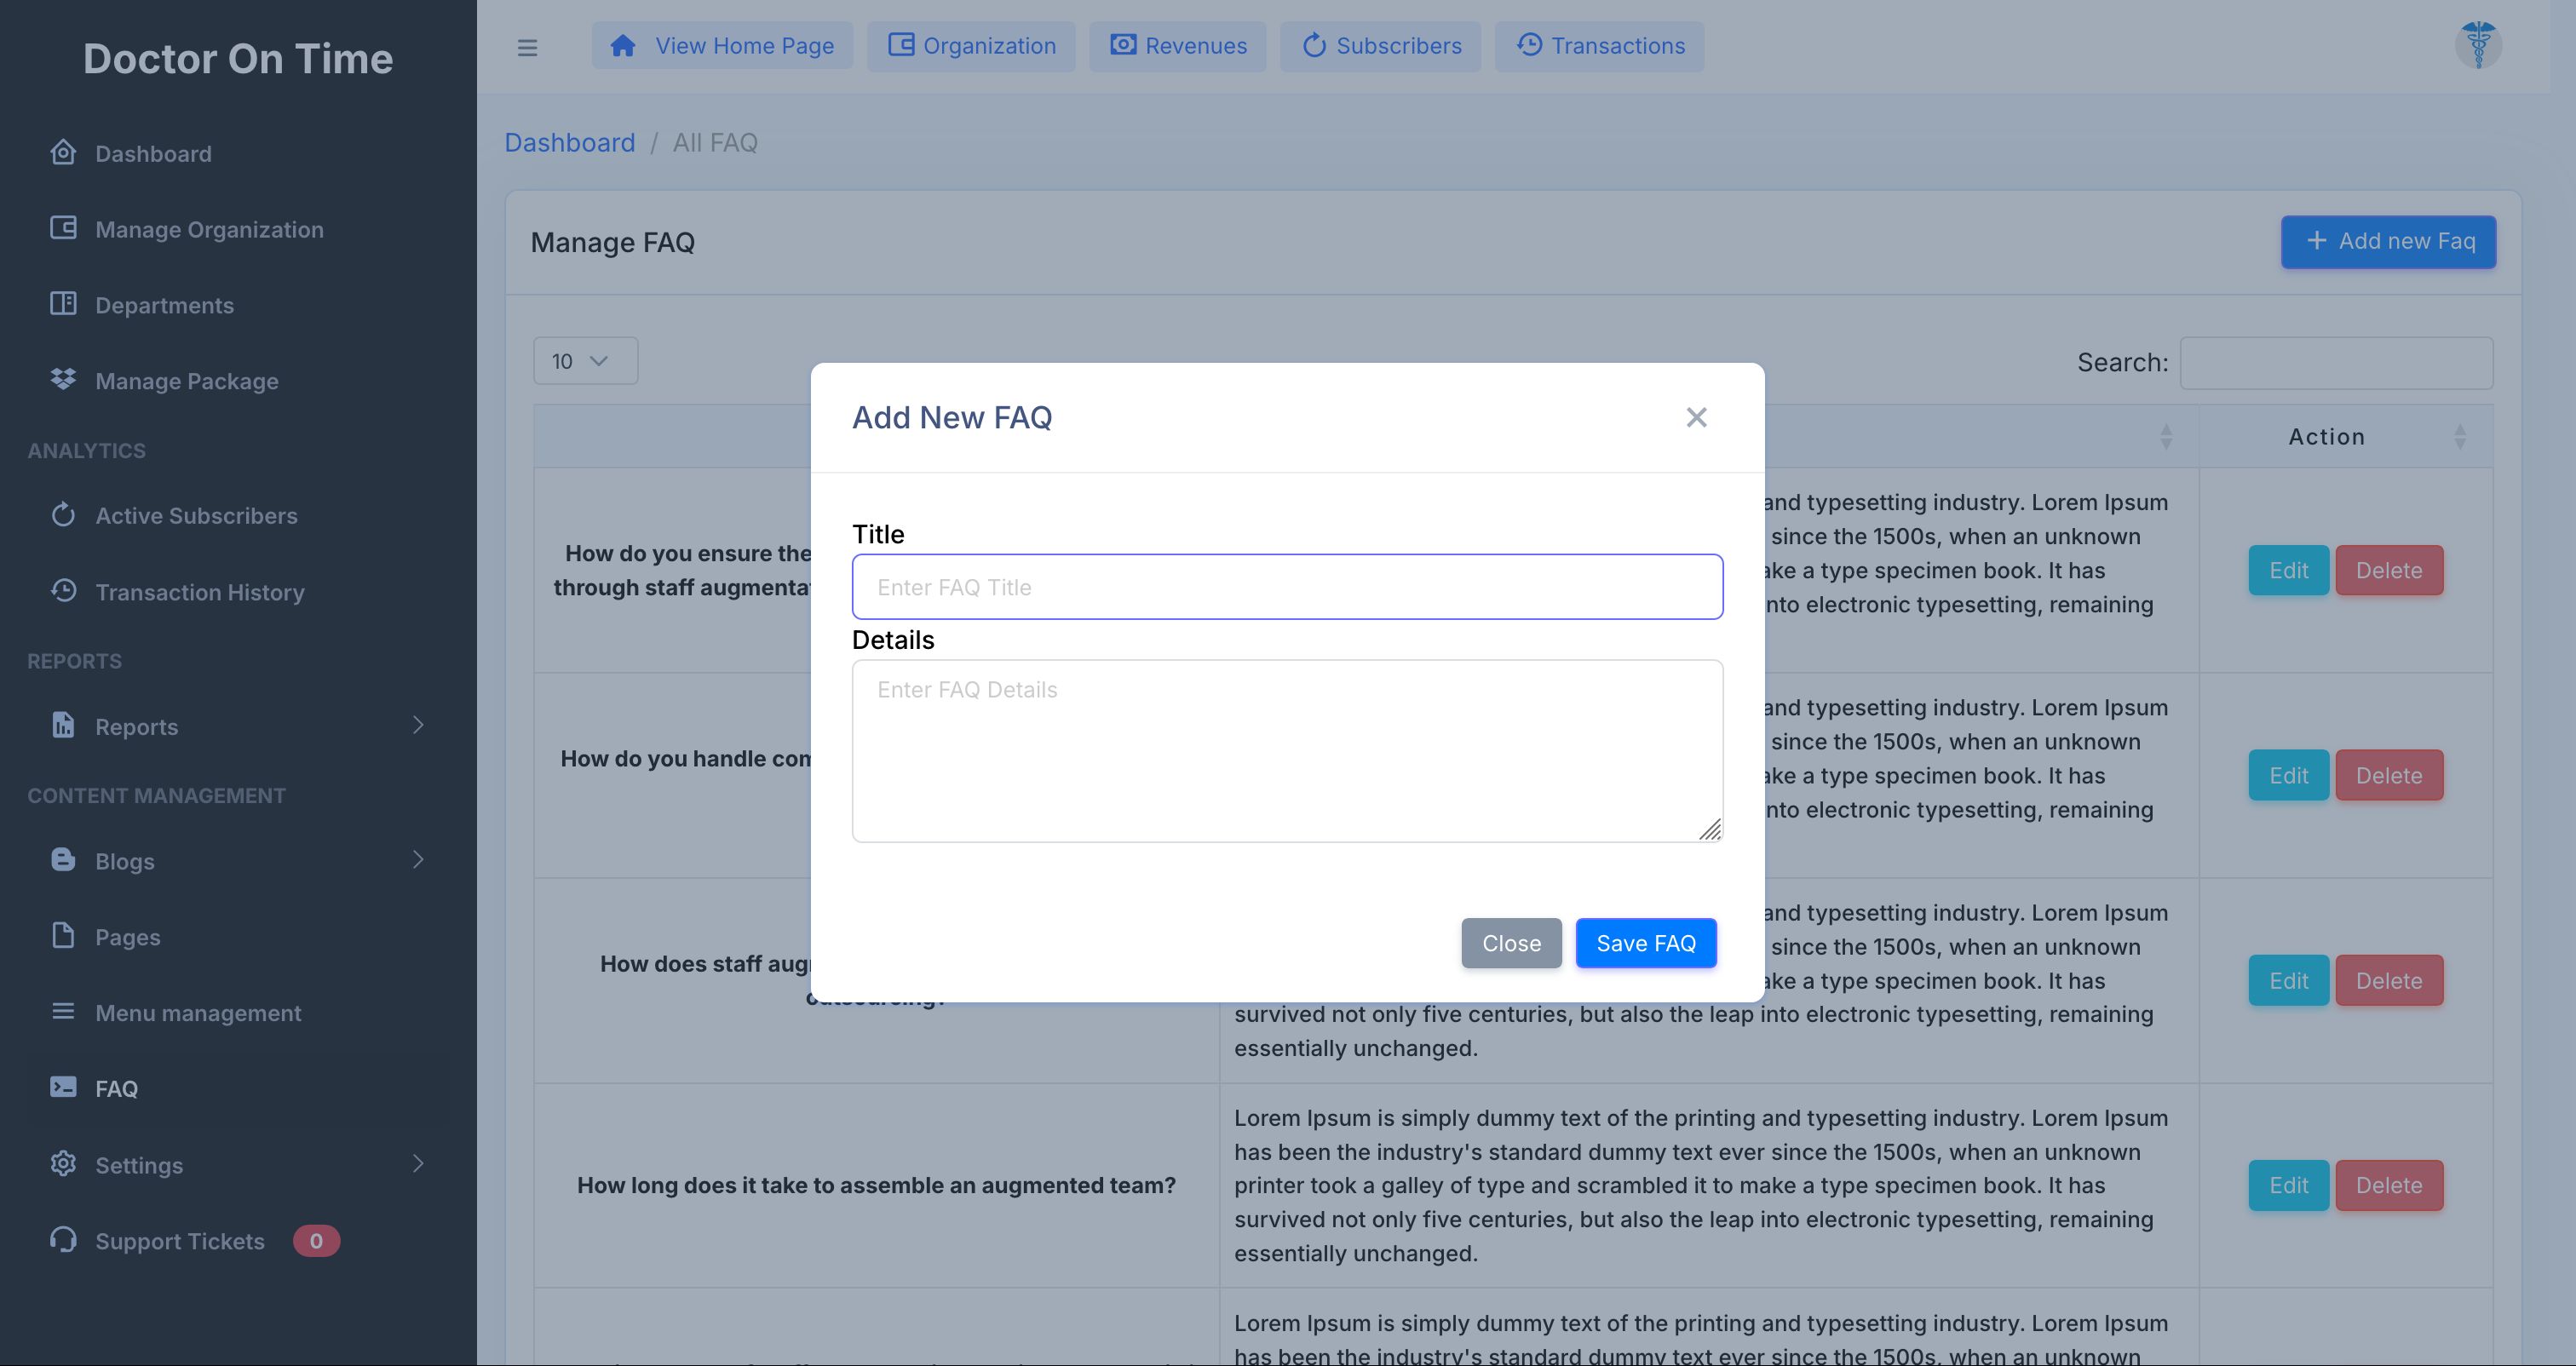Click the Departments book icon in sidebar
The width and height of the screenshot is (2576, 1366).
click(x=63, y=303)
